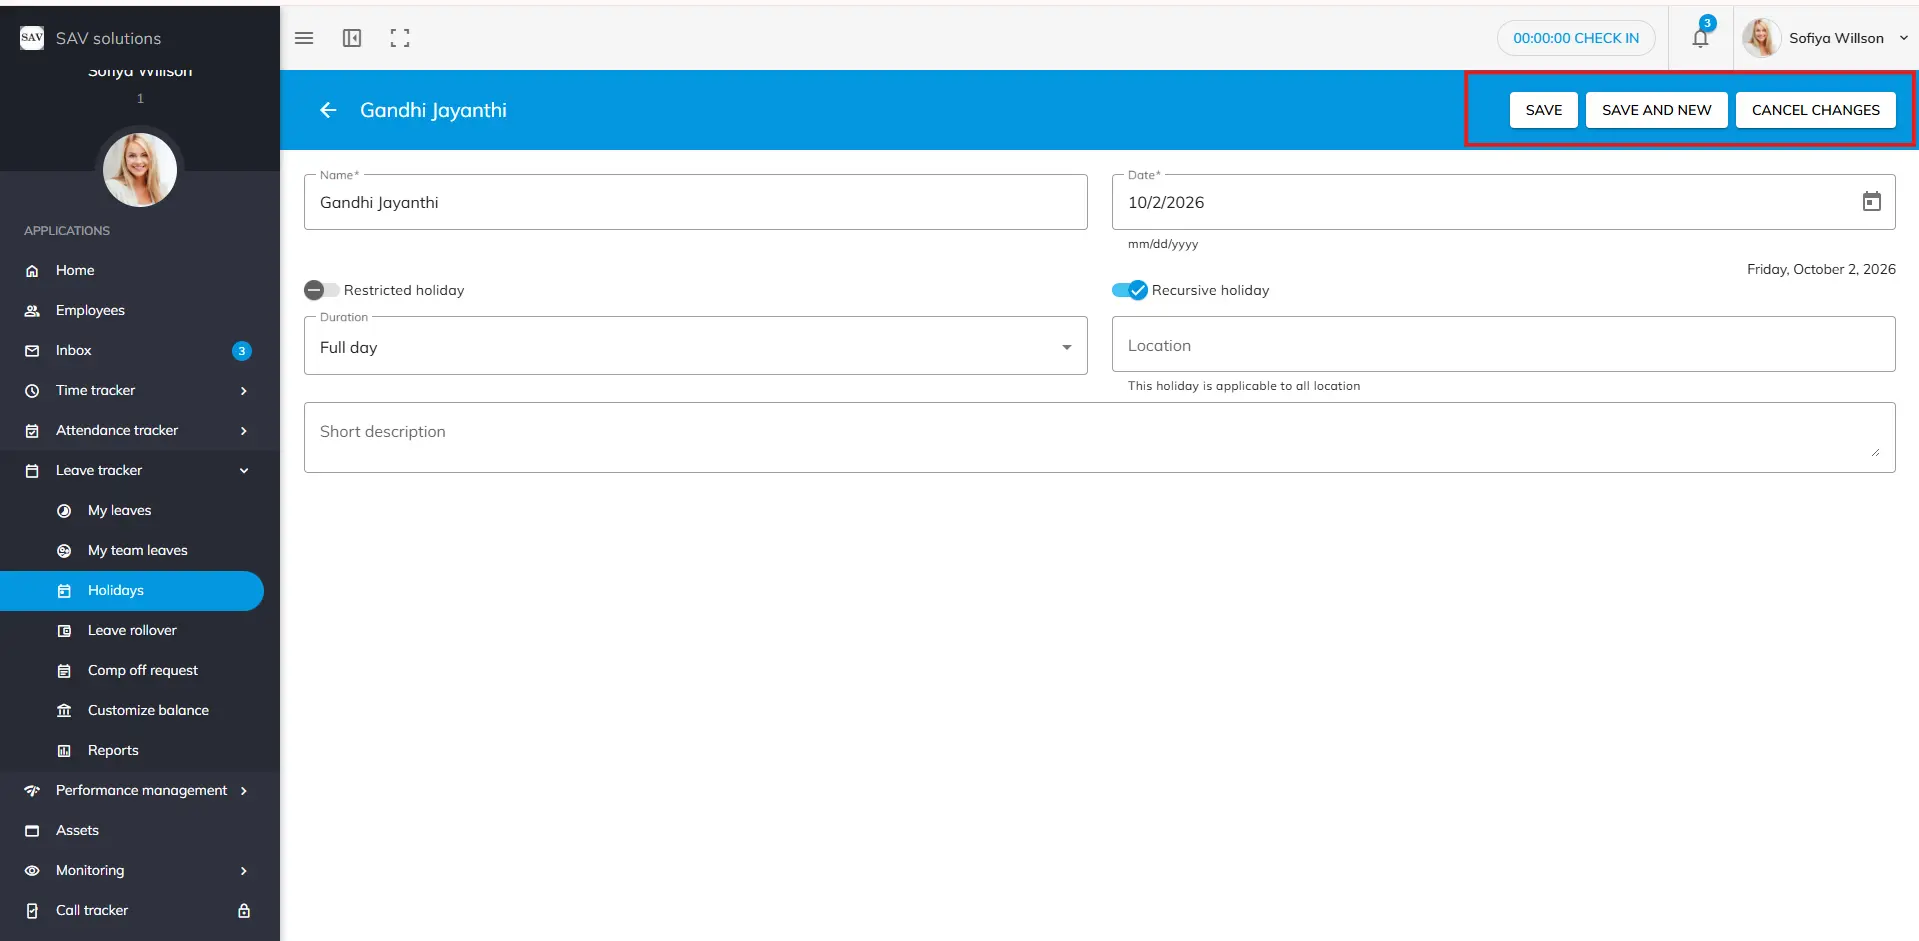The width and height of the screenshot is (1919, 941).
Task: Open My team leaves page
Action: 137,550
